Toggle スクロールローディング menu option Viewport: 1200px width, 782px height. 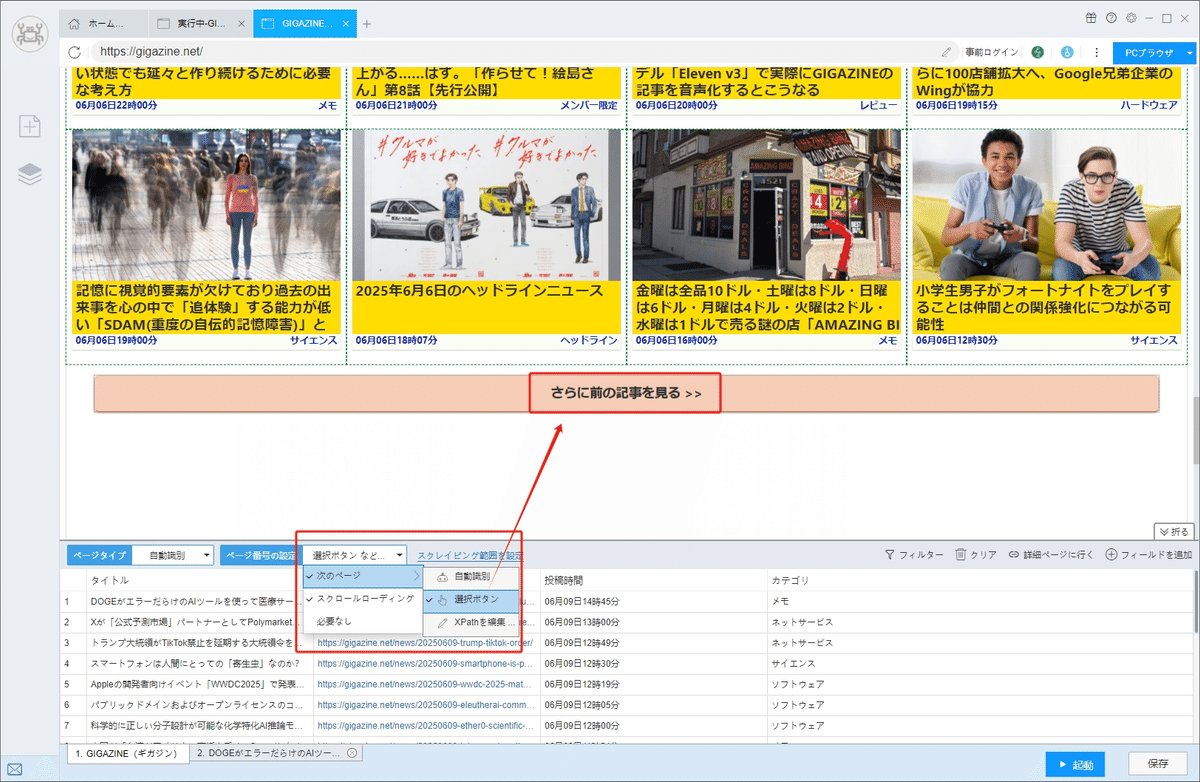click(363, 598)
